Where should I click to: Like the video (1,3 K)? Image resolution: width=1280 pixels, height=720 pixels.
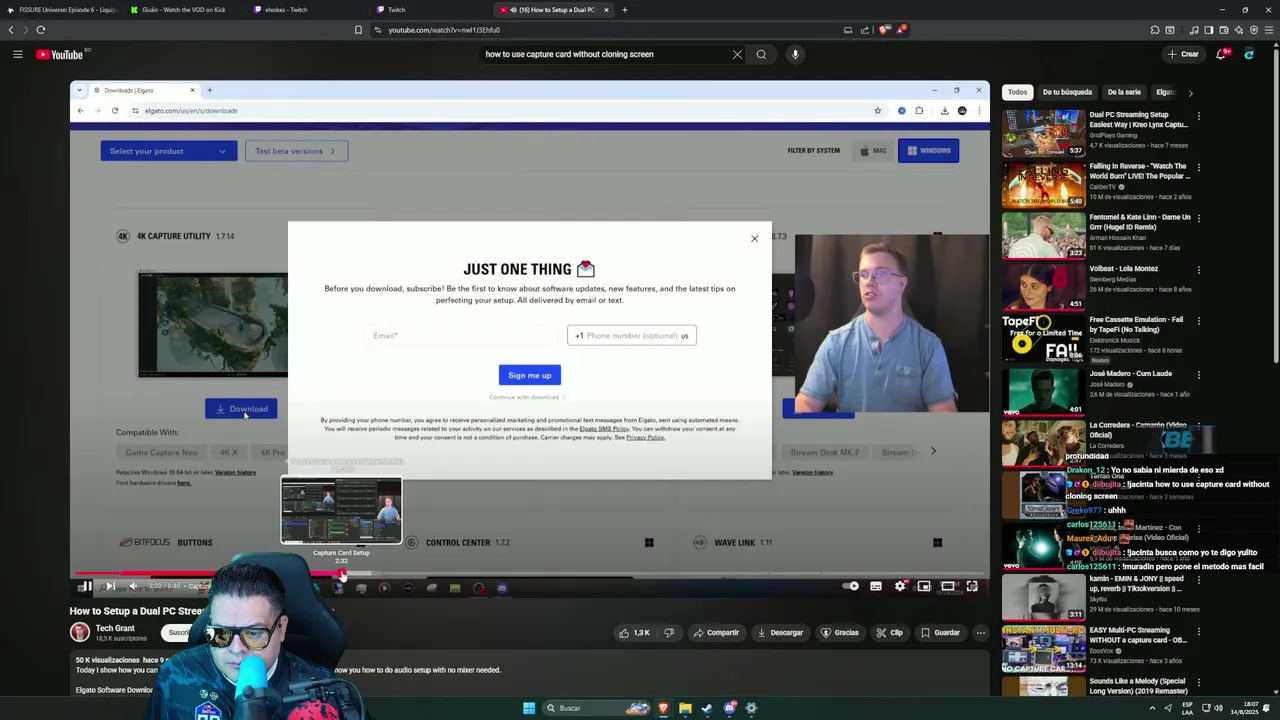[x=634, y=633]
